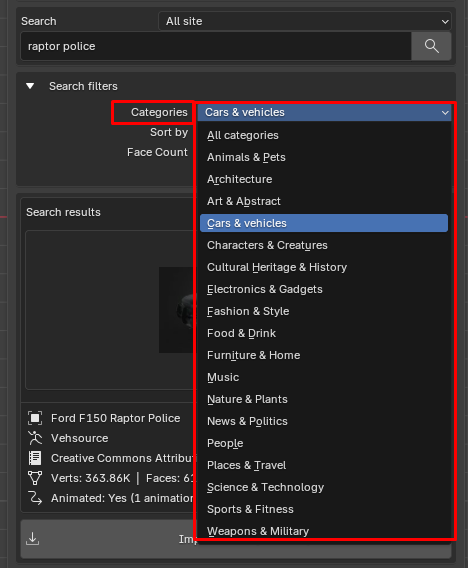468x568 pixels.
Task: Pick Places & Travel category
Action: (324, 465)
